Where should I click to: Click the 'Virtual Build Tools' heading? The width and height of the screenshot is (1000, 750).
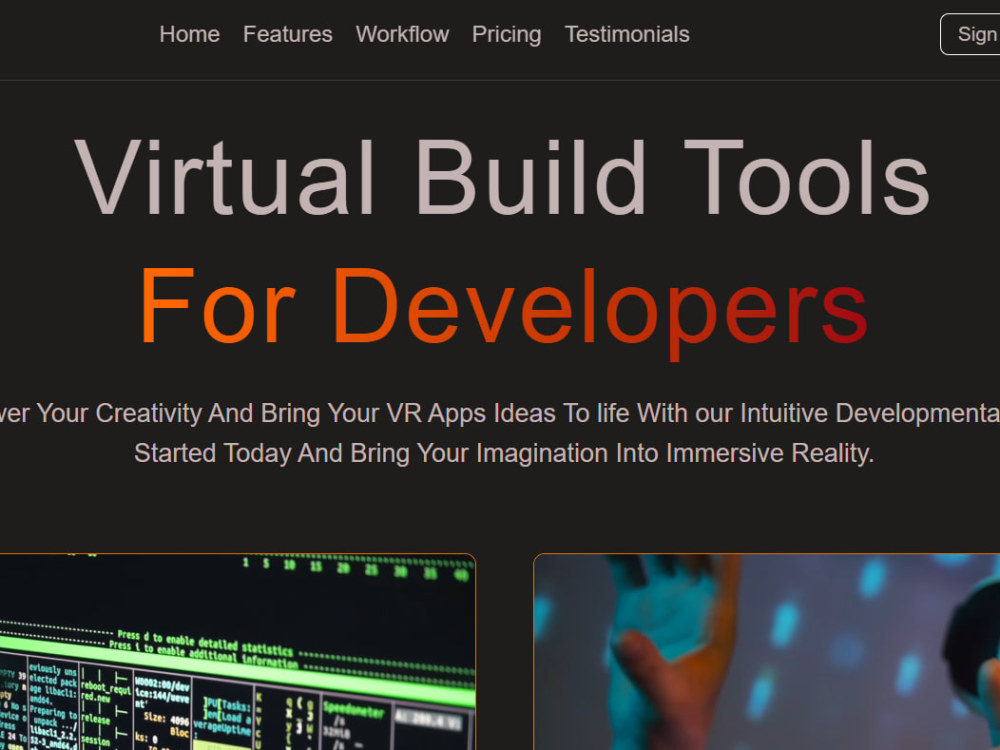(502, 179)
